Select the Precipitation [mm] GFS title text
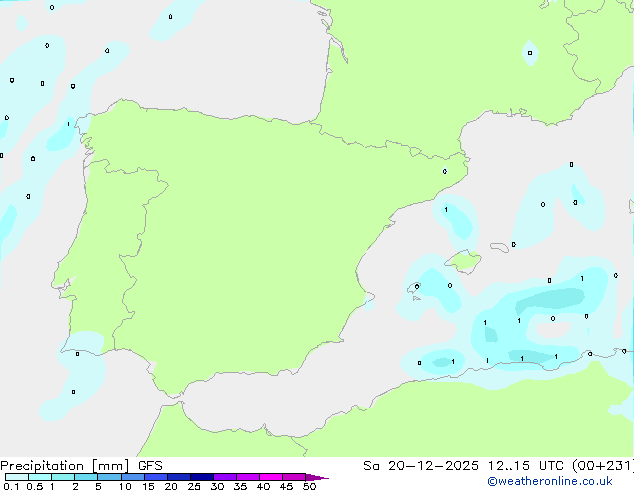Image resolution: width=634 pixels, height=490 pixels. pyautogui.click(x=81, y=466)
